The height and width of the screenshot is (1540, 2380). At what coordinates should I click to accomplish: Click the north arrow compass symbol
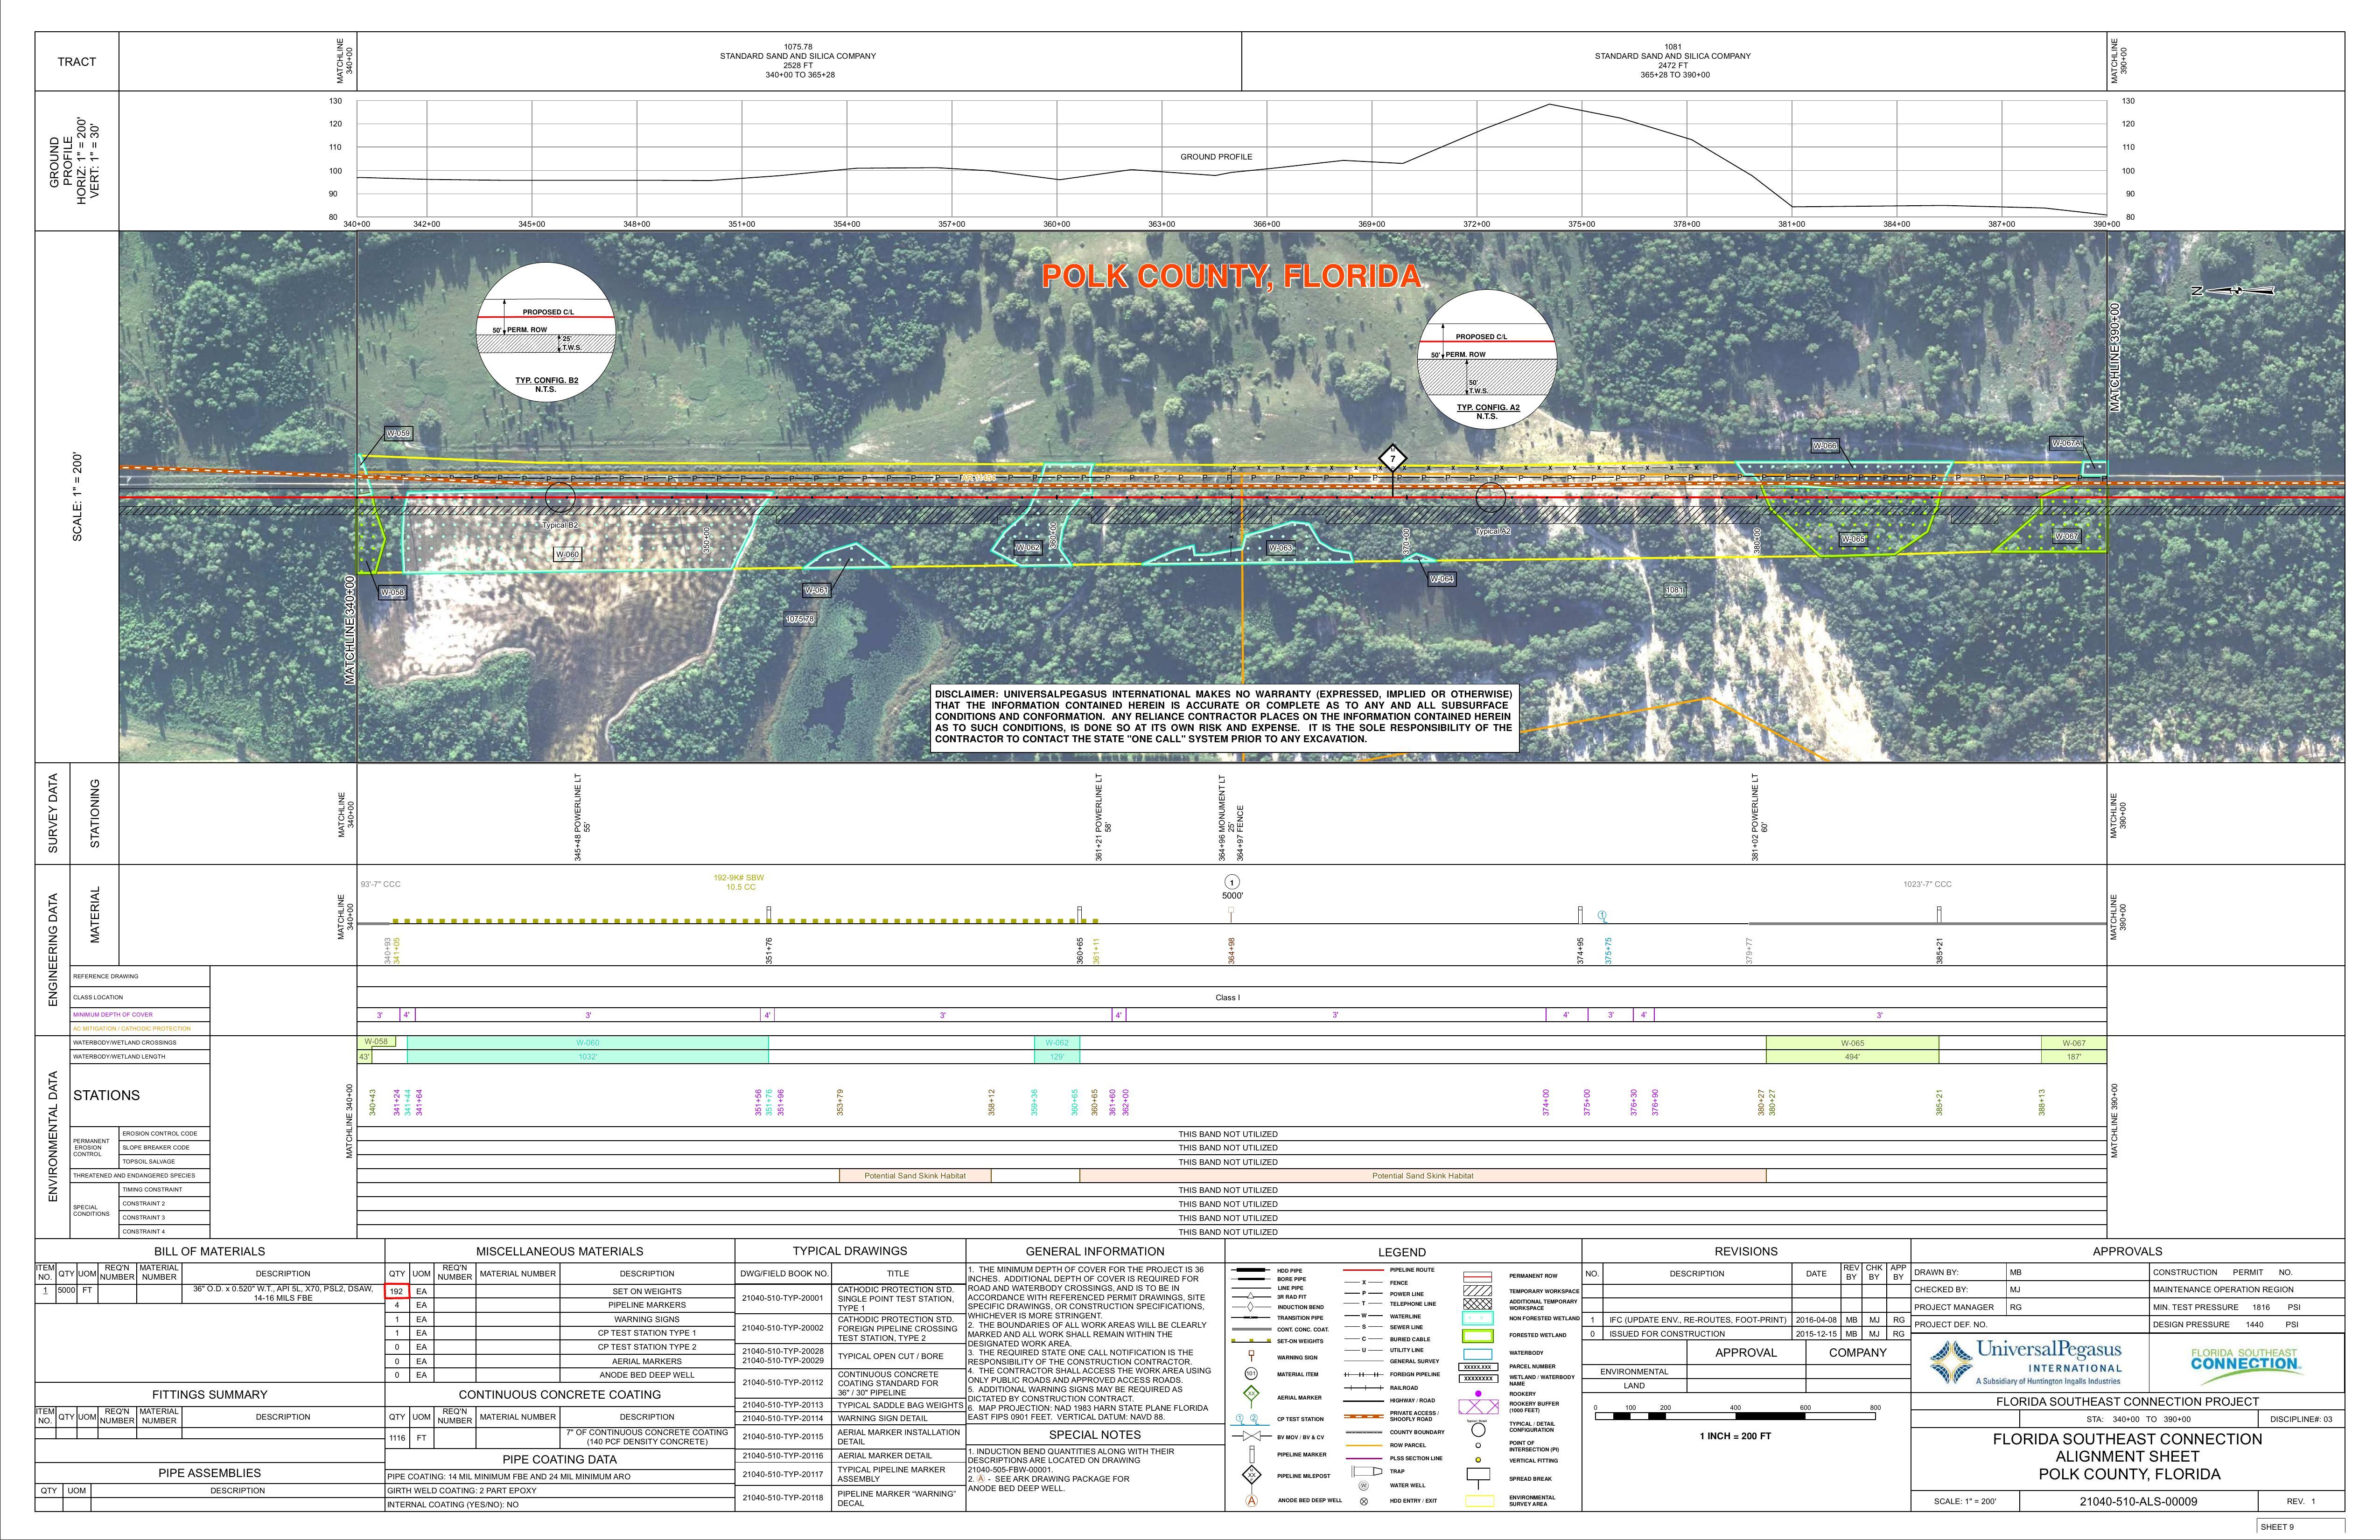(2238, 291)
